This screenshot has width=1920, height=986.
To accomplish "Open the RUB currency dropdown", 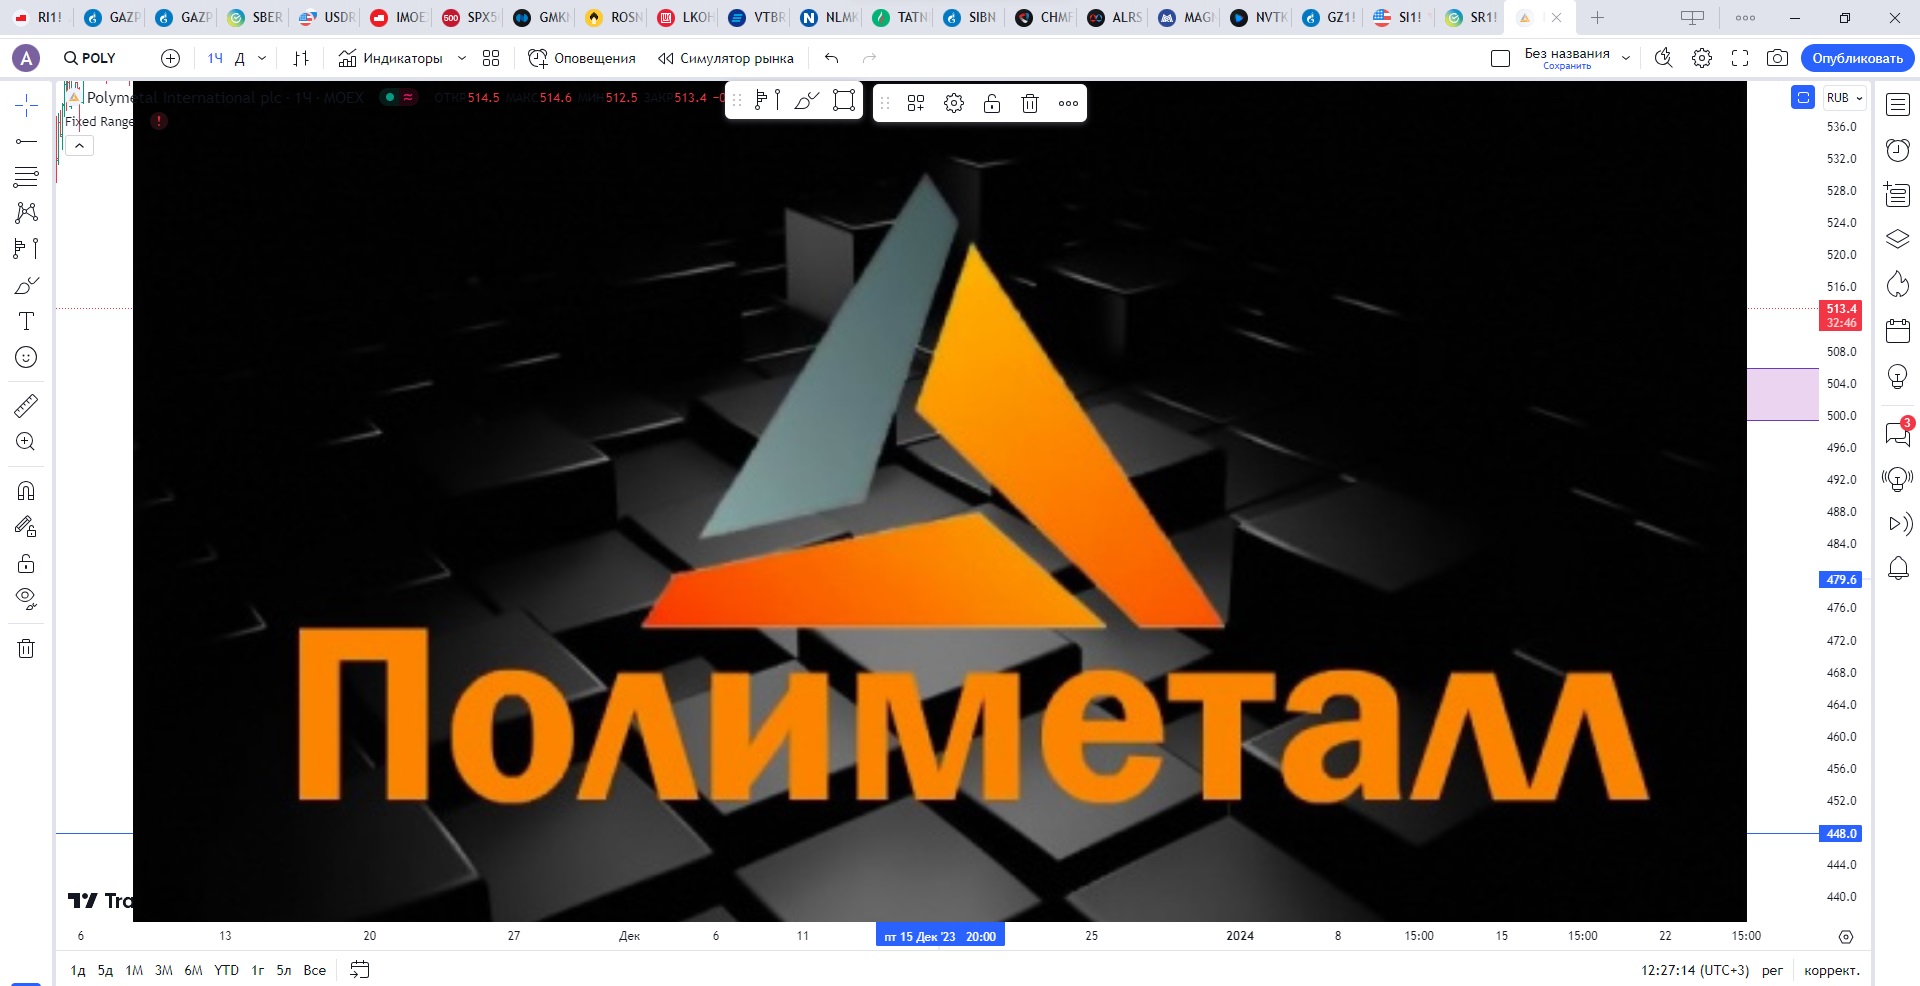I will coord(1845,98).
